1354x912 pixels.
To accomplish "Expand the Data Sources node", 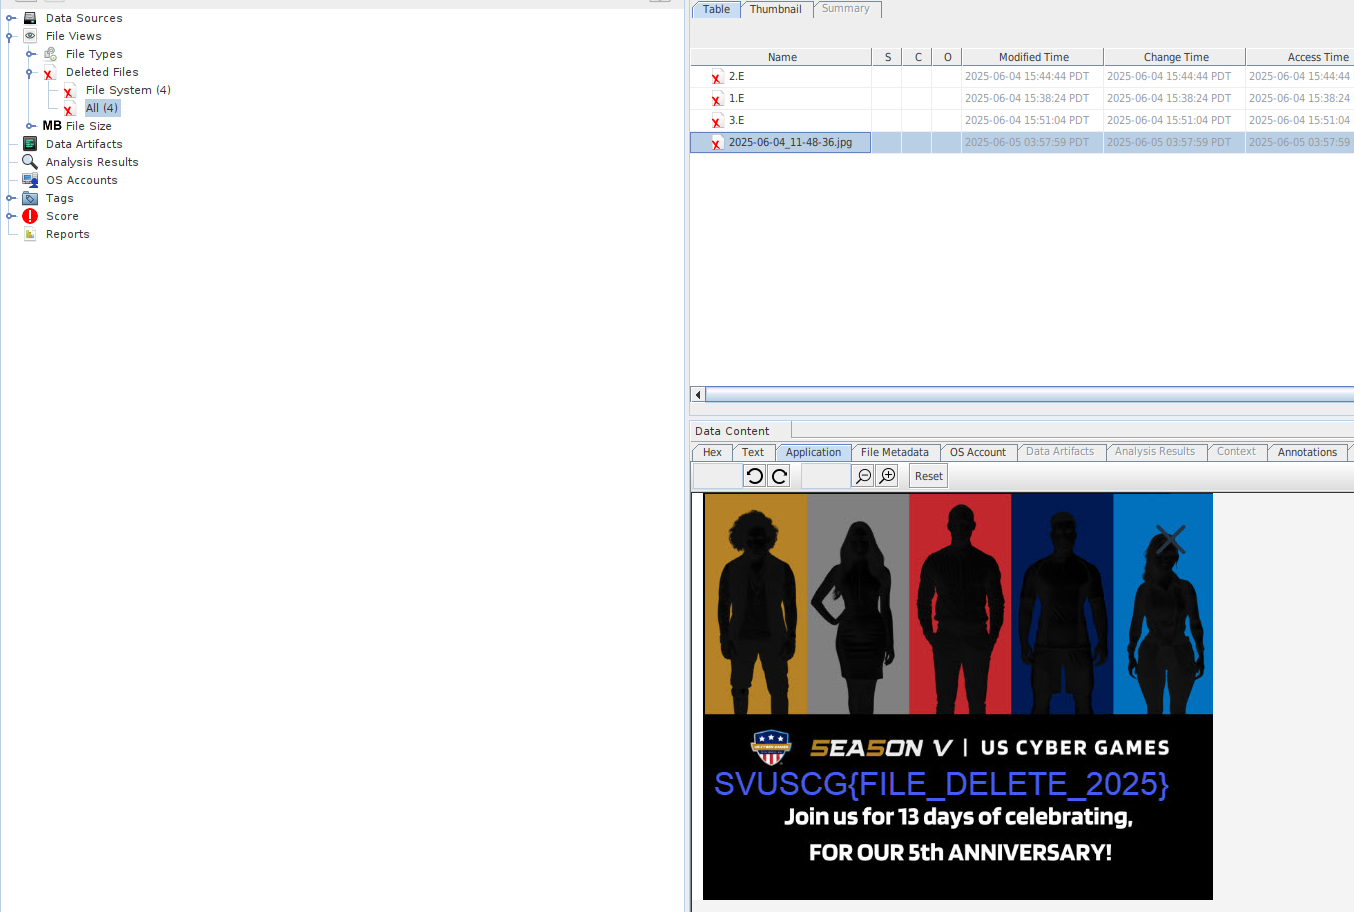I will click(x=10, y=18).
